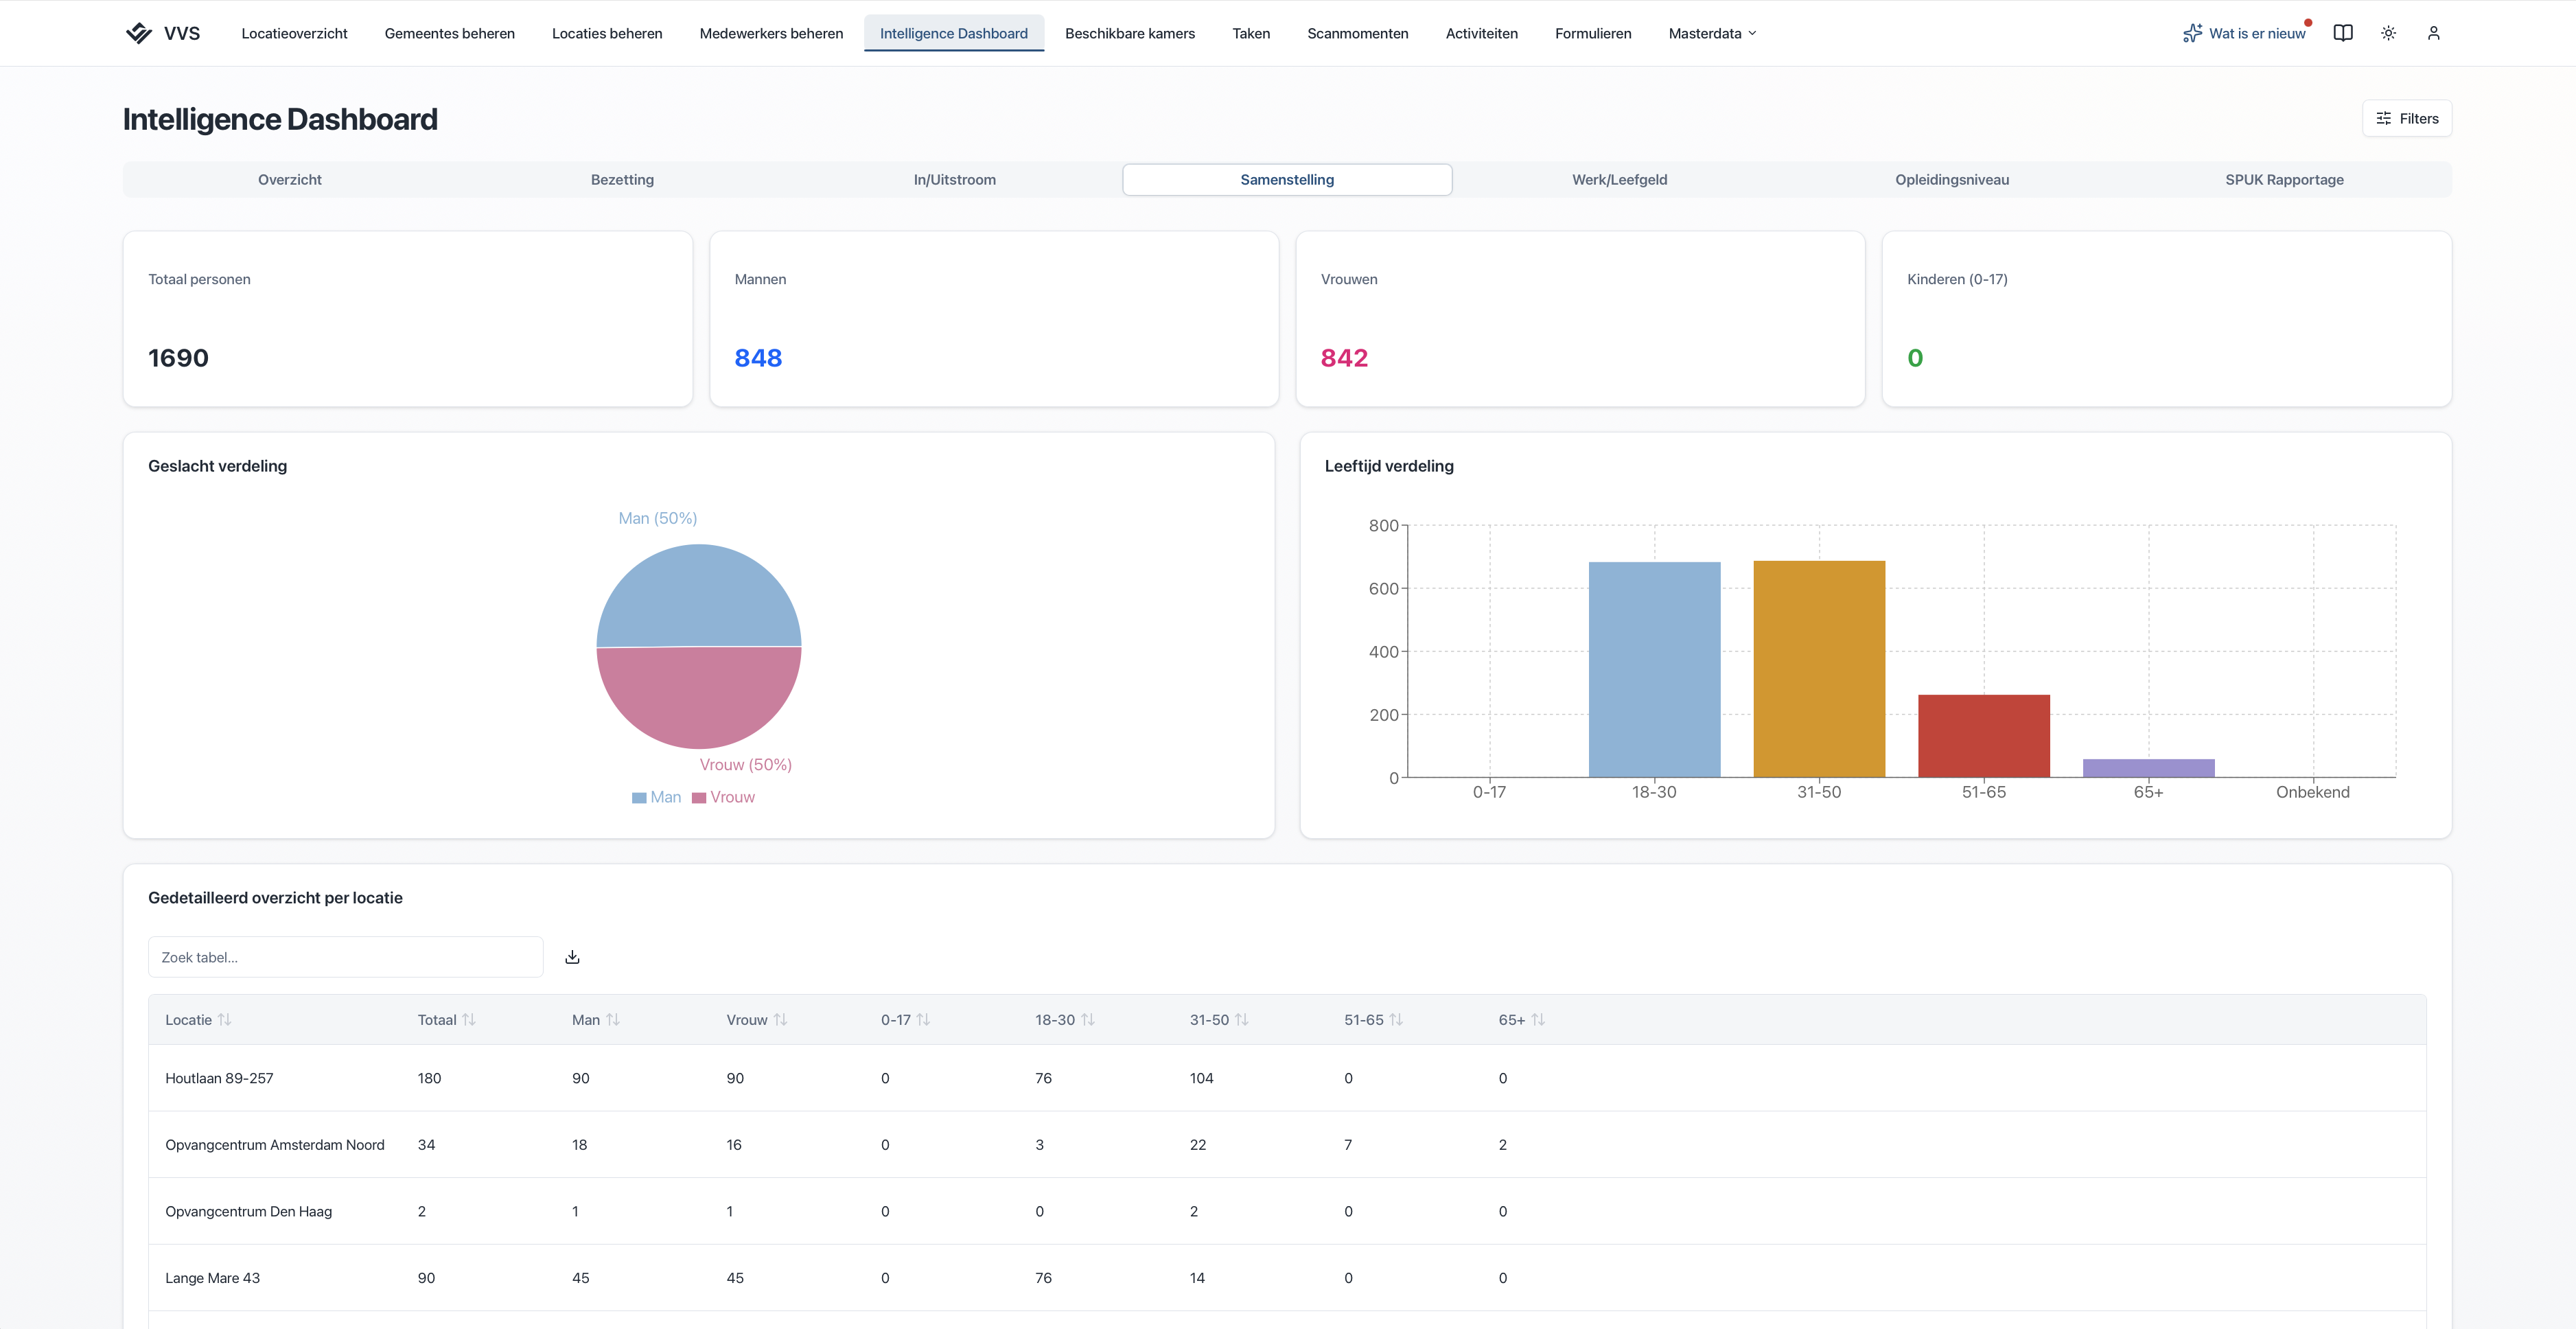Expand the Masterdata dropdown menu

[x=1712, y=33]
